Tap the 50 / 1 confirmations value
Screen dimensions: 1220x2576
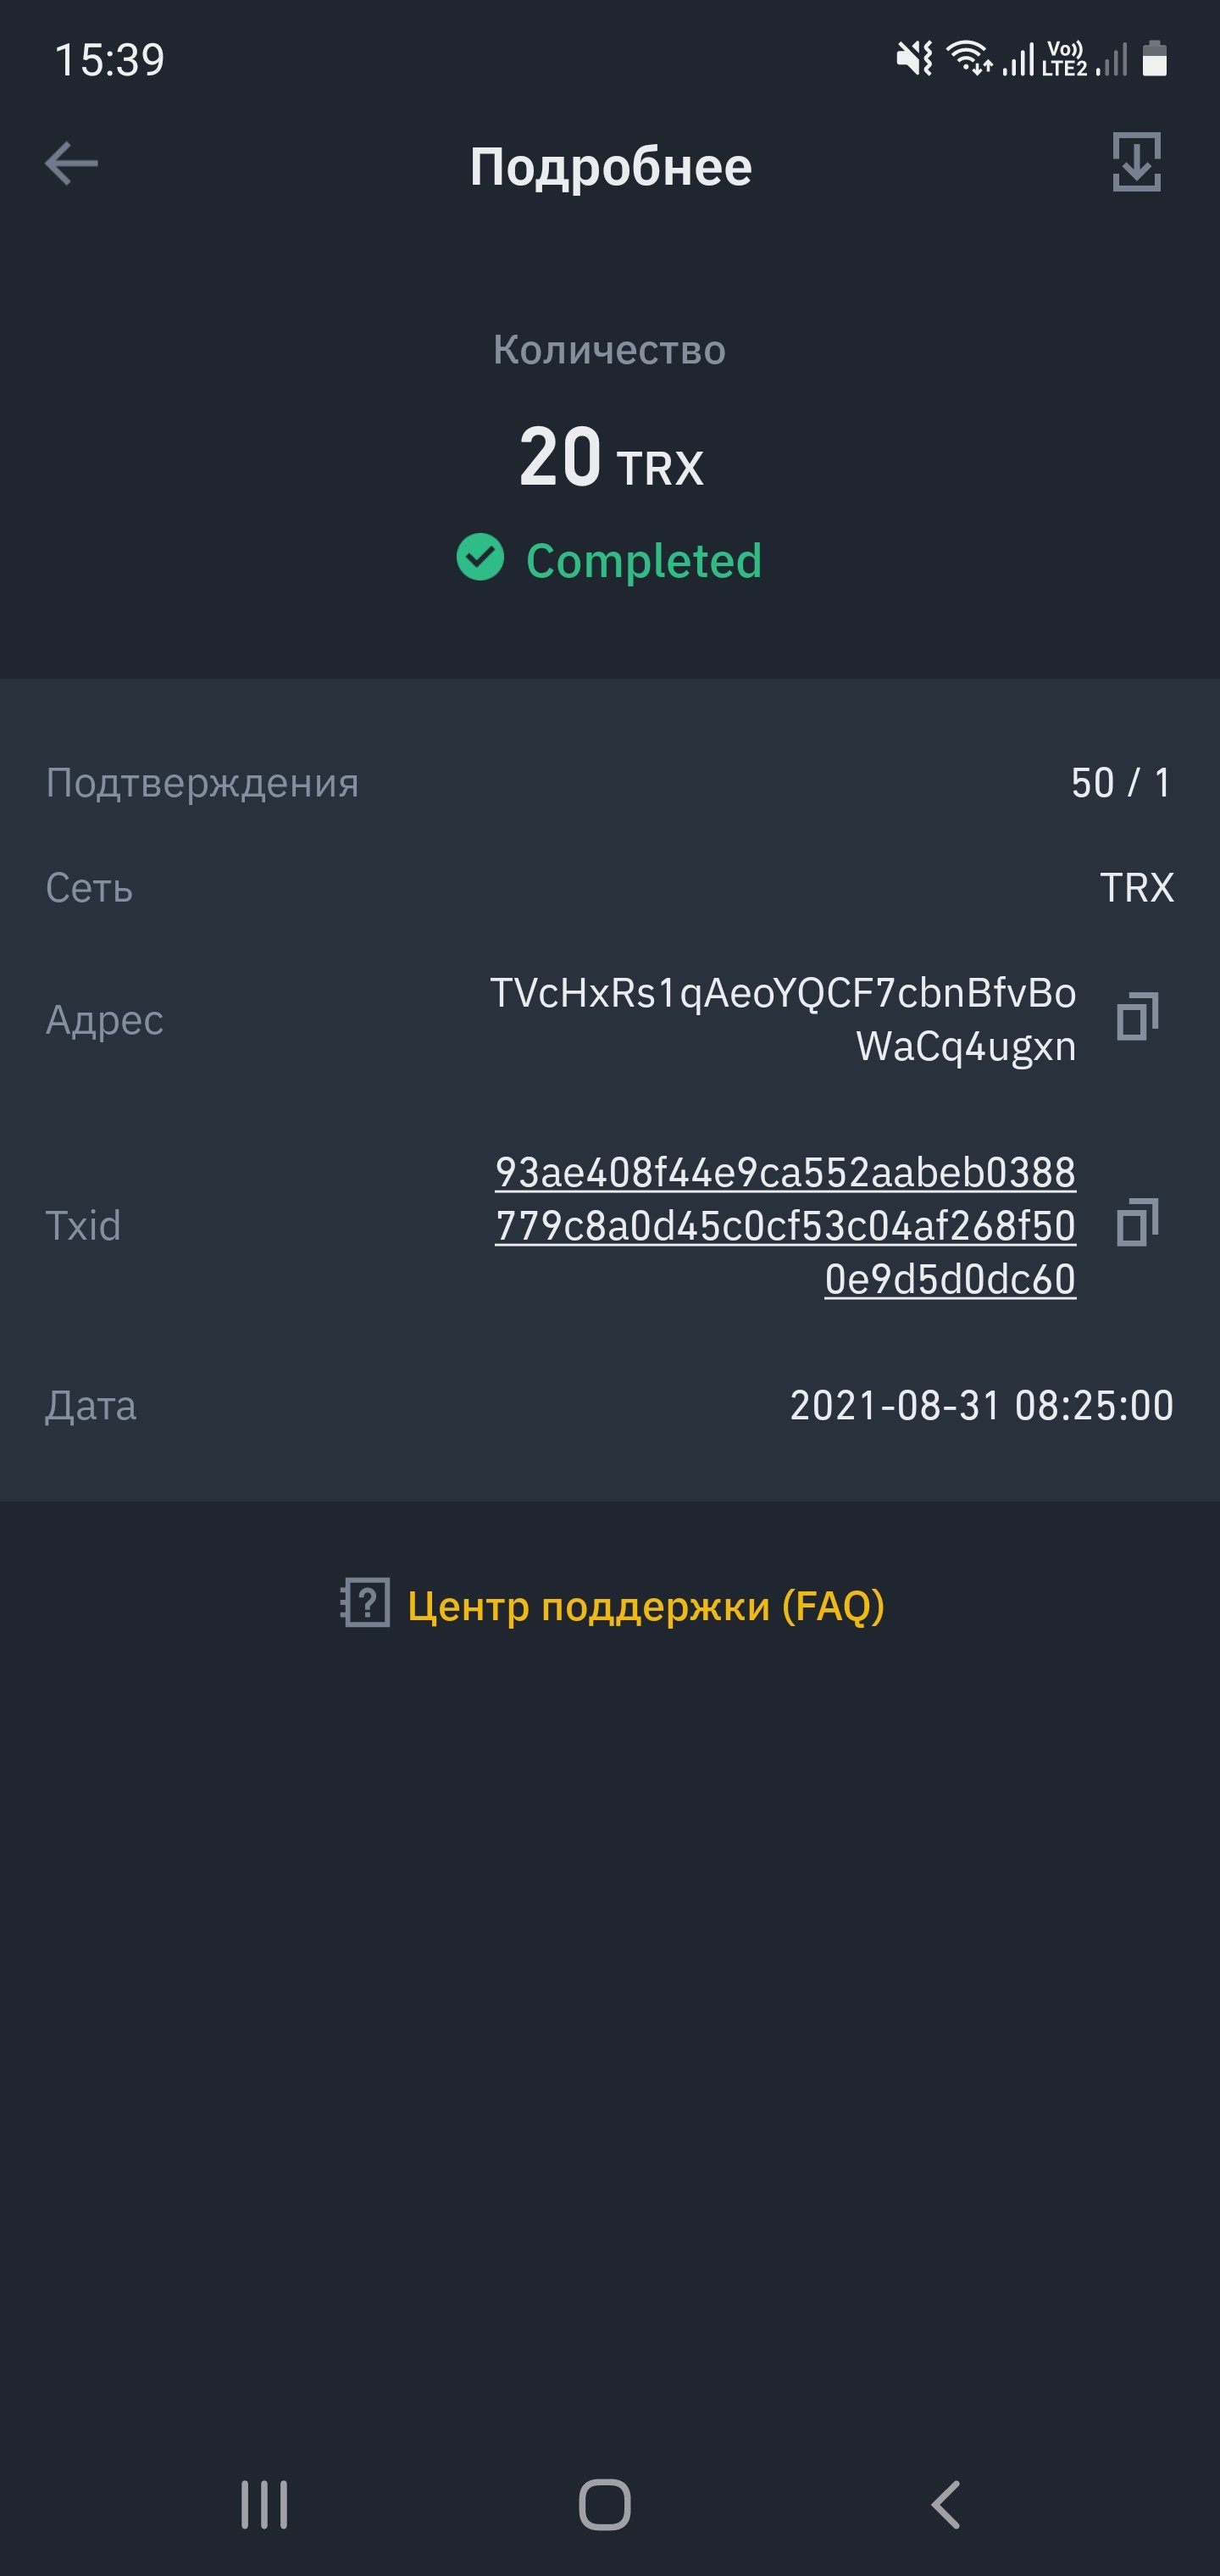[x=1121, y=783]
